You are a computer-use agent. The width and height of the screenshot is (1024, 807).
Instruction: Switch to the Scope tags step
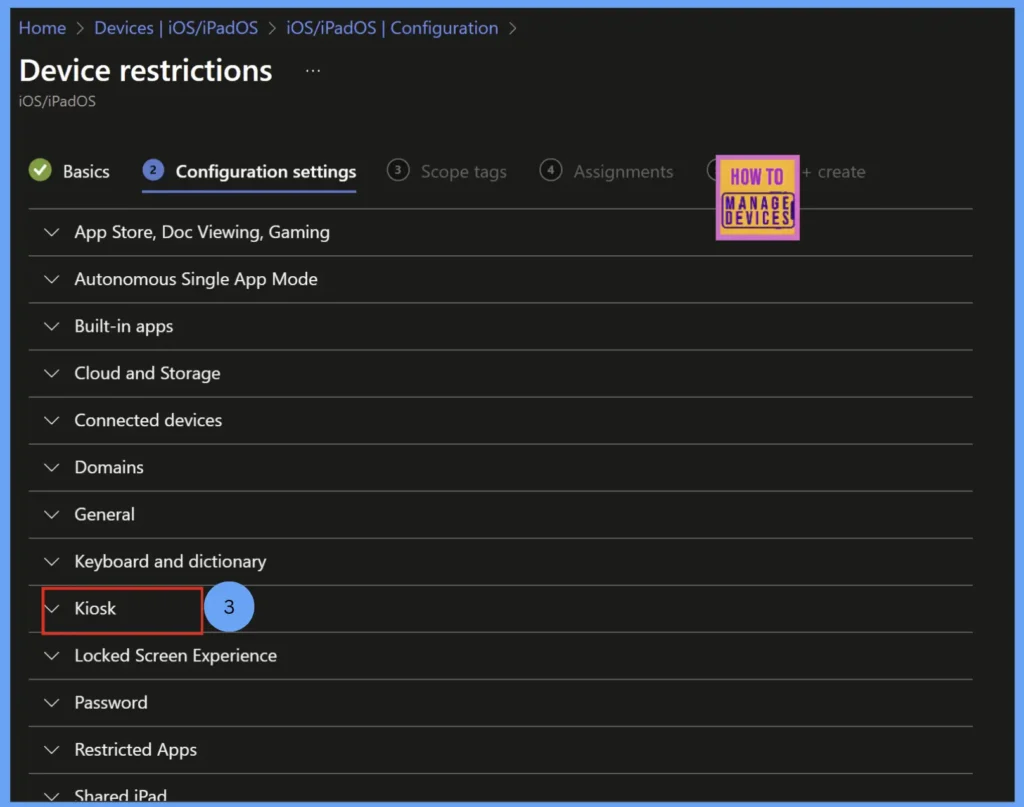click(463, 172)
